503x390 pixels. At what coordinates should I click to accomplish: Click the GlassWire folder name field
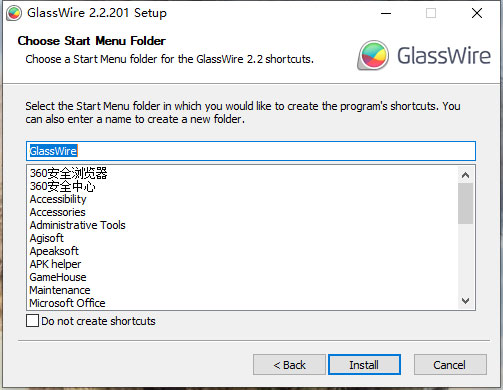click(x=251, y=151)
